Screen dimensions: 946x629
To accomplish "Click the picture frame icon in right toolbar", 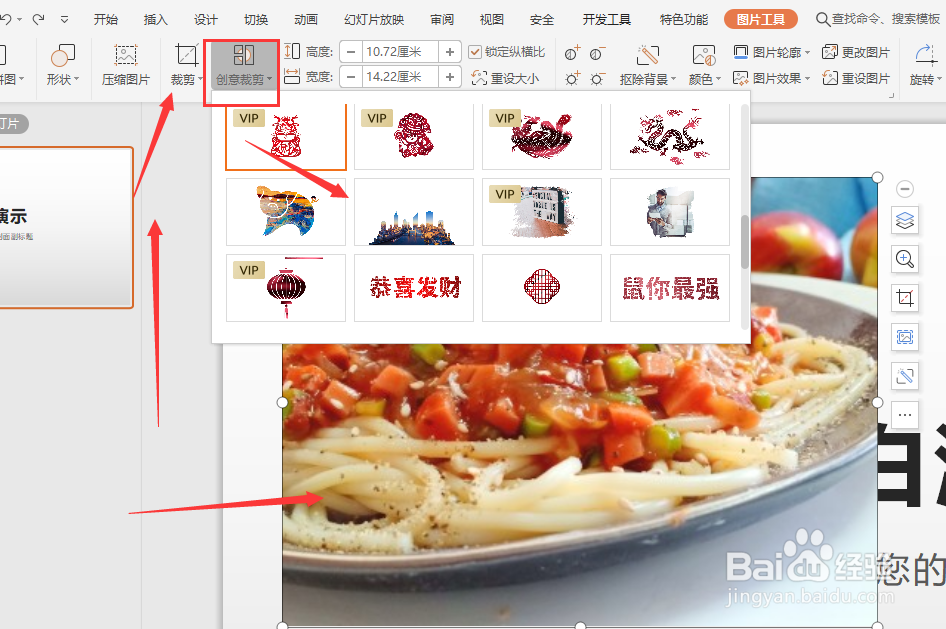I will [904, 337].
